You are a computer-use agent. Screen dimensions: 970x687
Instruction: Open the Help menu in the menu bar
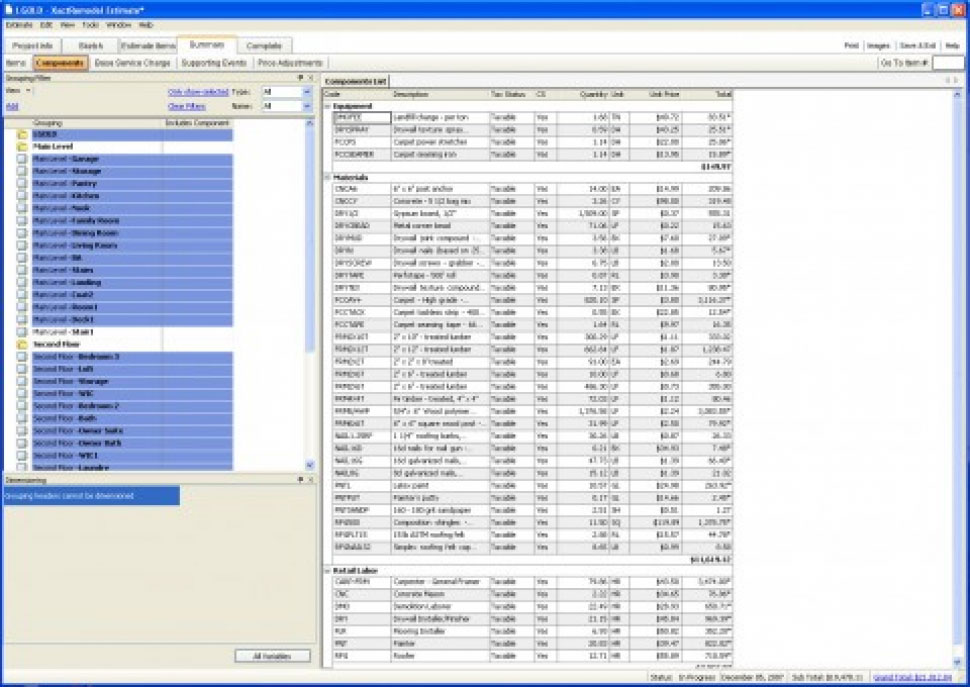click(146, 25)
